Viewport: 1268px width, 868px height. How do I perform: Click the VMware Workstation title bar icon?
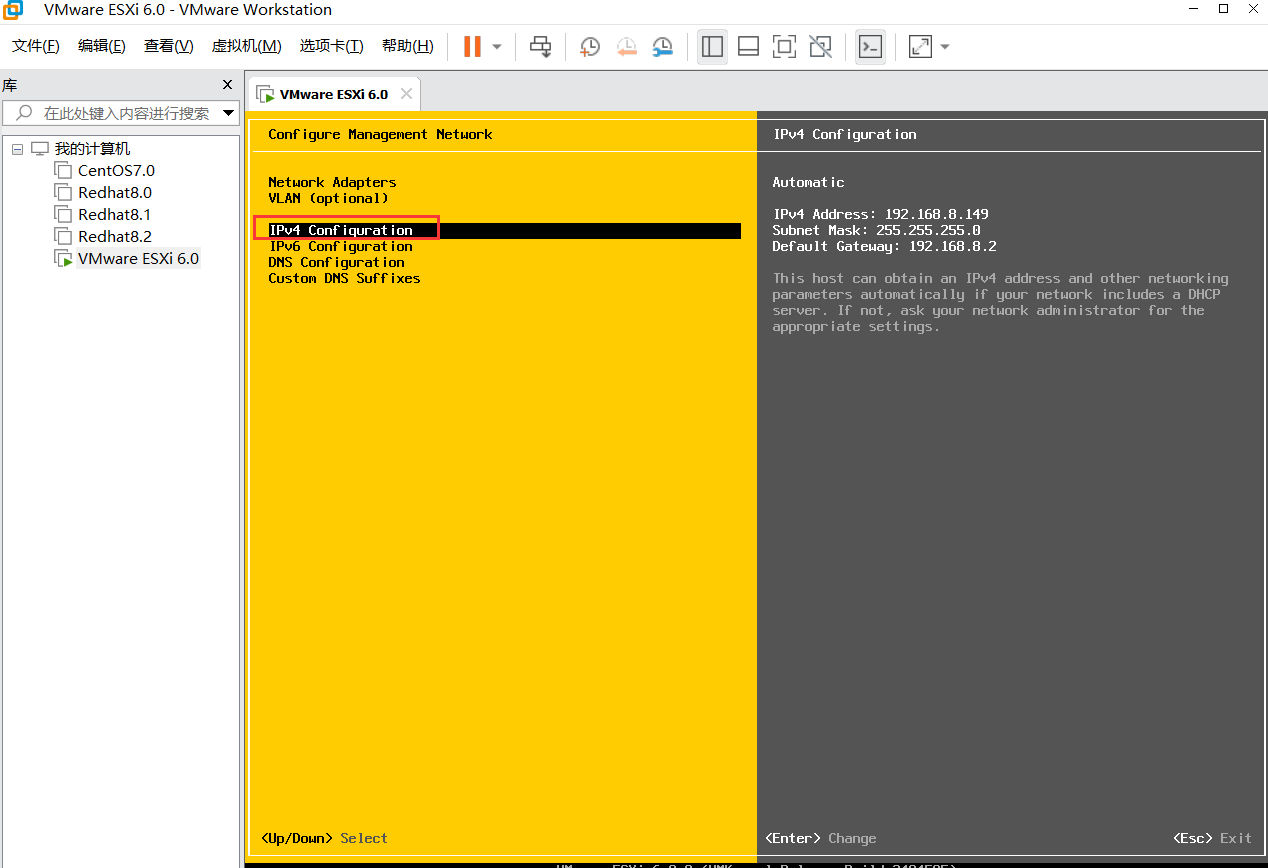point(14,10)
